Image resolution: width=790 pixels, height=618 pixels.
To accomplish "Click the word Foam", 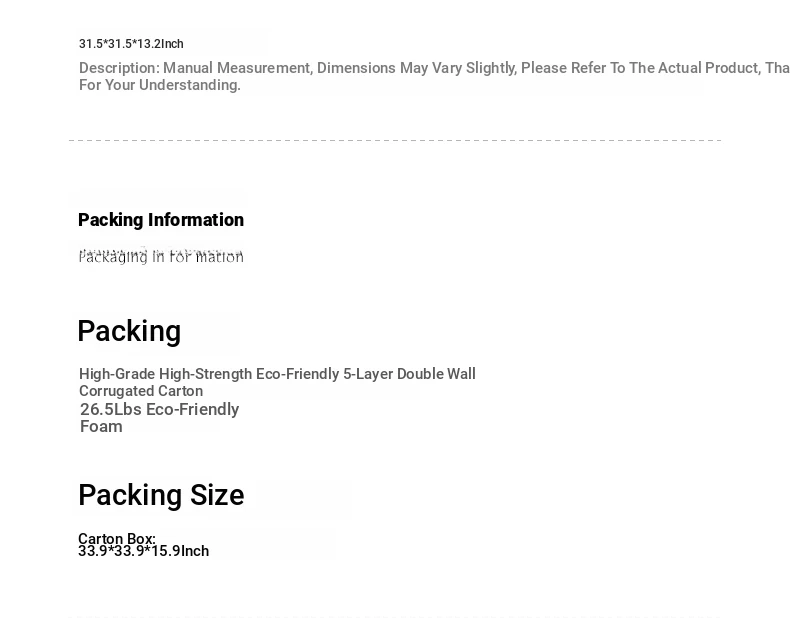I will click(x=101, y=427).
